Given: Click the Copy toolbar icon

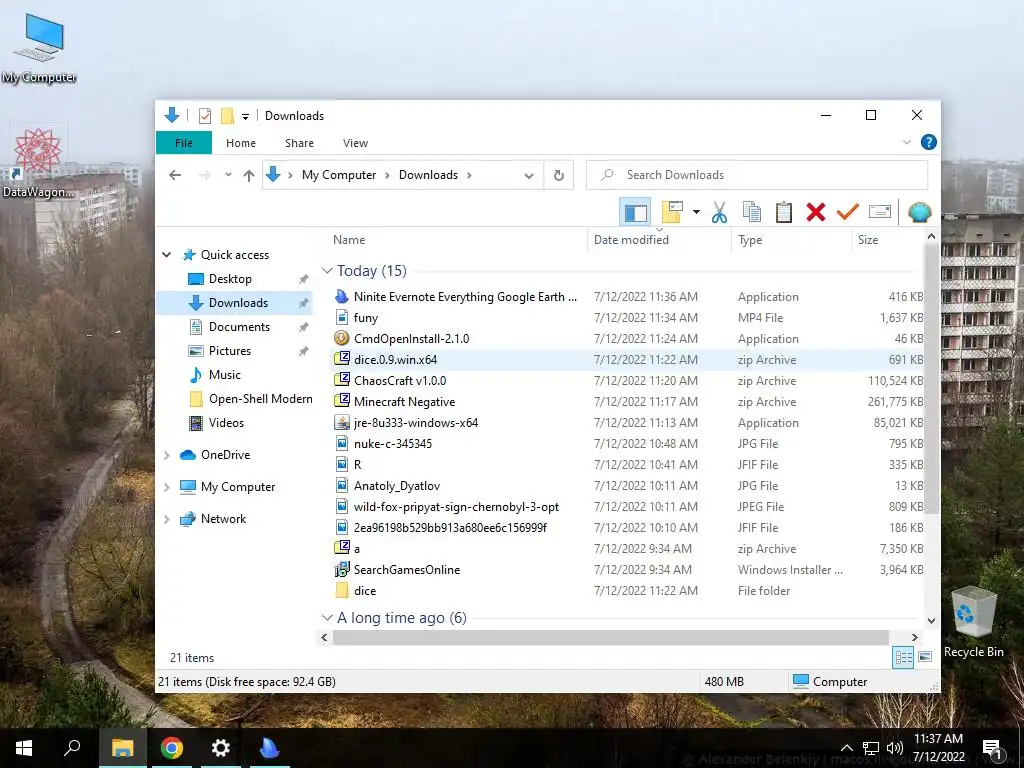Looking at the screenshot, I should pos(752,212).
